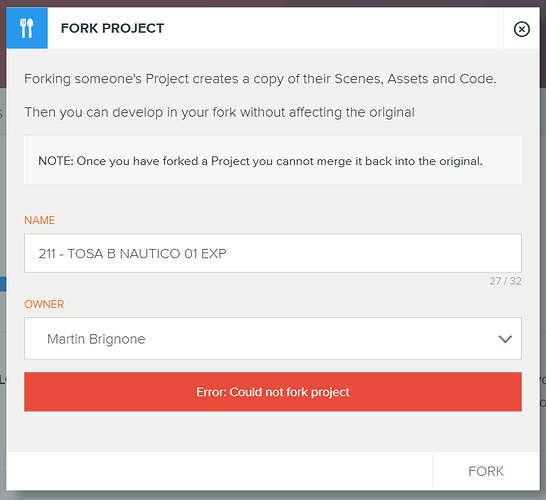Viewport: 546px width, 500px height.
Task: Expand the owner list chevron arrow
Action: pyautogui.click(x=505, y=339)
